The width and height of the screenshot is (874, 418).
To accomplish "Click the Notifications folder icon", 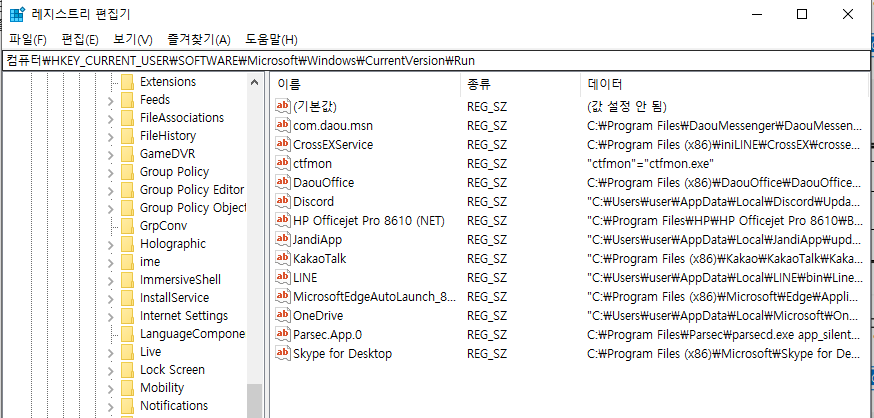I will click(128, 406).
